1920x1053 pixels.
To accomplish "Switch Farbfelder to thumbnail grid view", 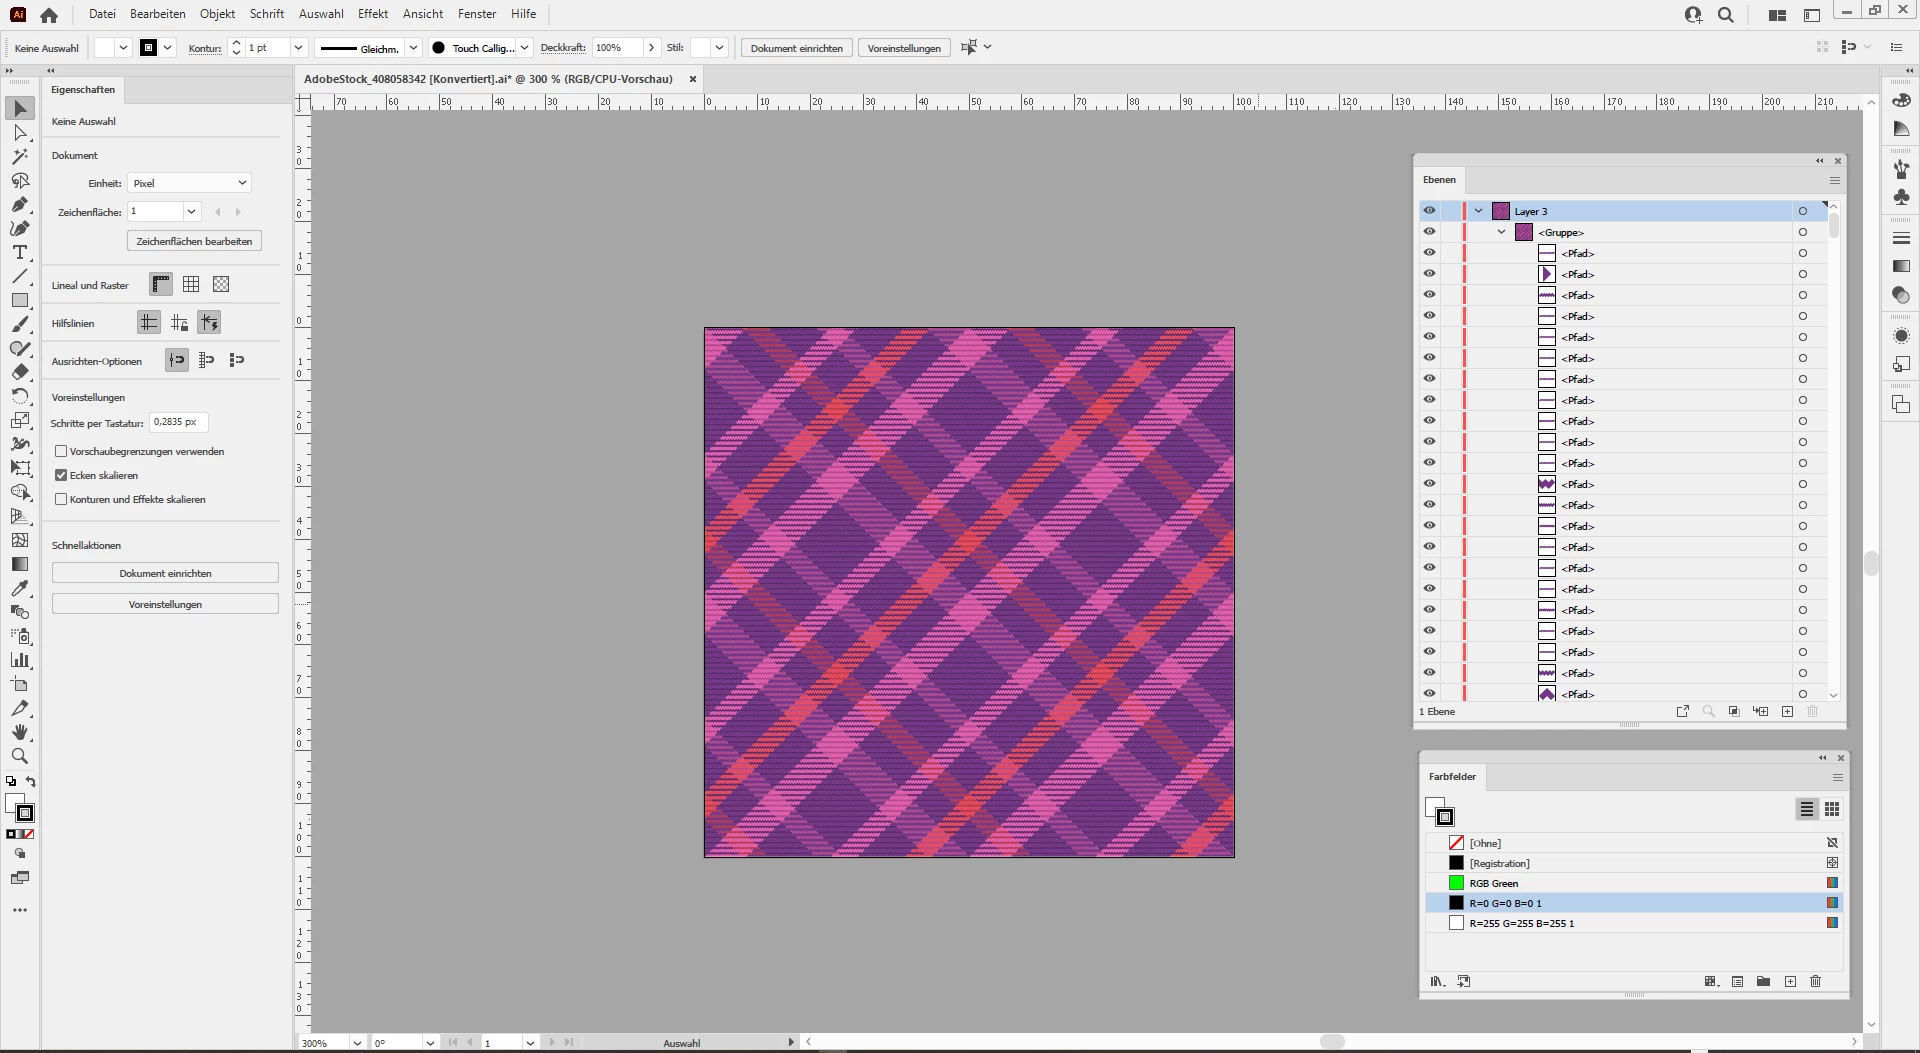I will click(x=1832, y=810).
